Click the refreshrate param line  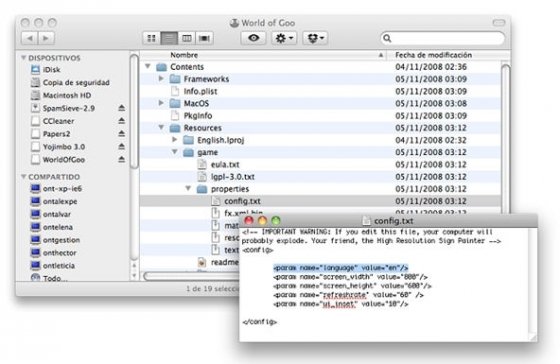pyautogui.click(x=348, y=295)
